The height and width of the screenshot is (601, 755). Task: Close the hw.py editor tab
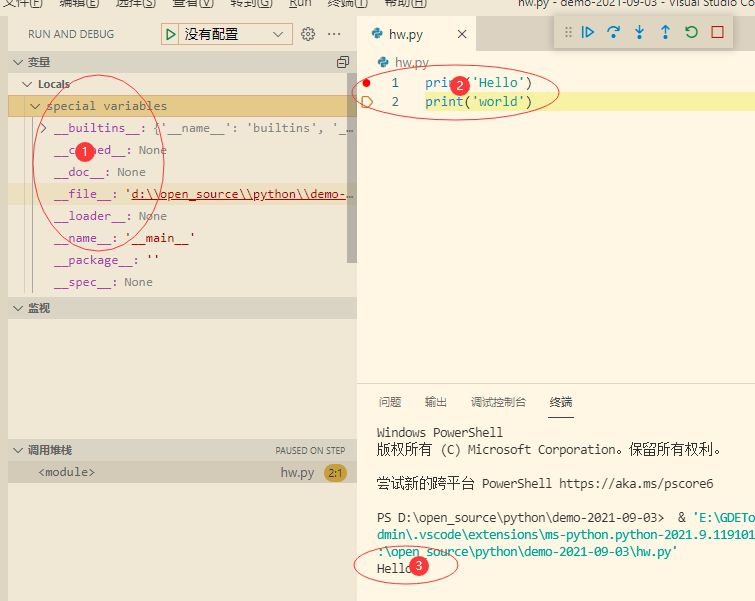462,34
